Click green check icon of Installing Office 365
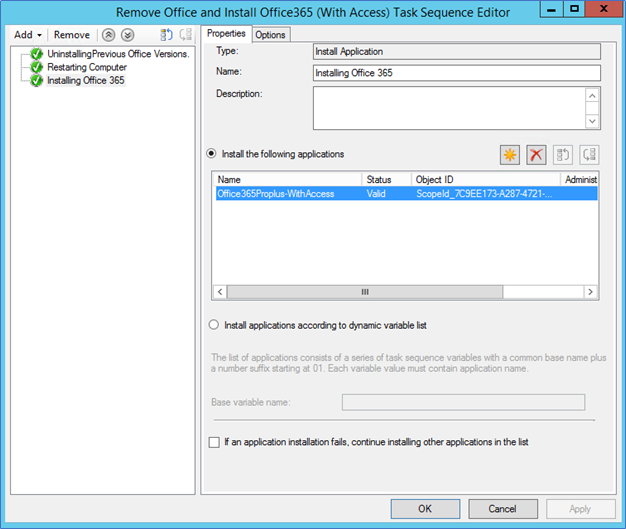Viewport: 626px width, 529px height. point(36,80)
